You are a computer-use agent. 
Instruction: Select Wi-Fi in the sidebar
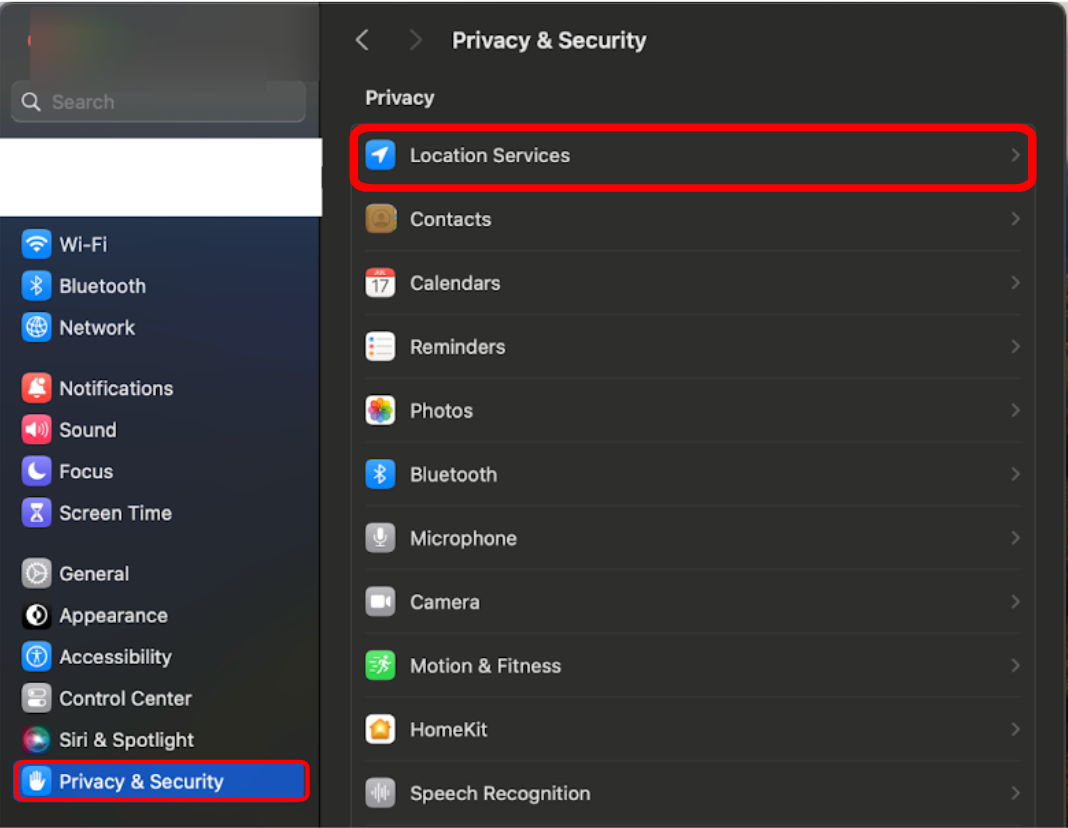coord(161,244)
